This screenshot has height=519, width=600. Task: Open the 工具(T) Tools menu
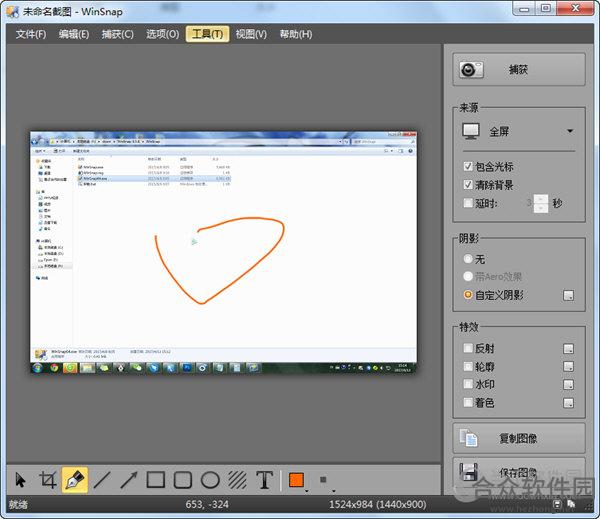pos(207,34)
